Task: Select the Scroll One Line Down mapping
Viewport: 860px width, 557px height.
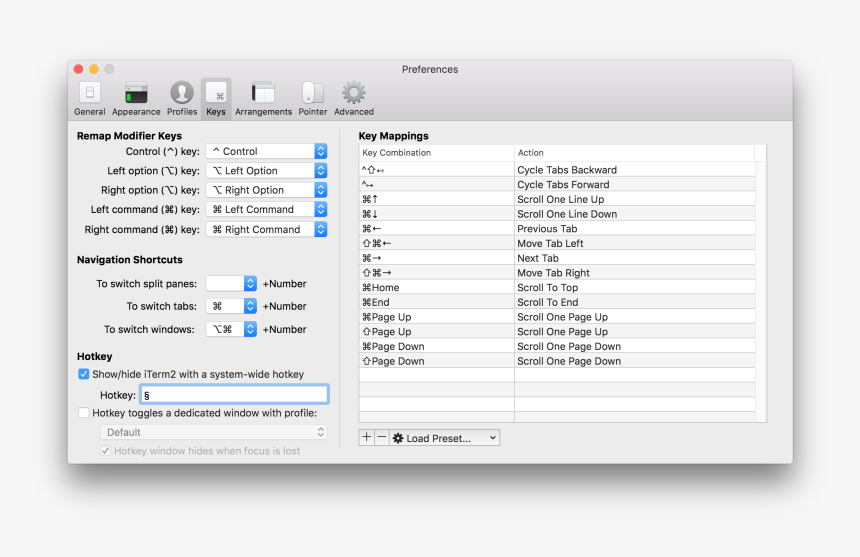Action: click(557, 214)
